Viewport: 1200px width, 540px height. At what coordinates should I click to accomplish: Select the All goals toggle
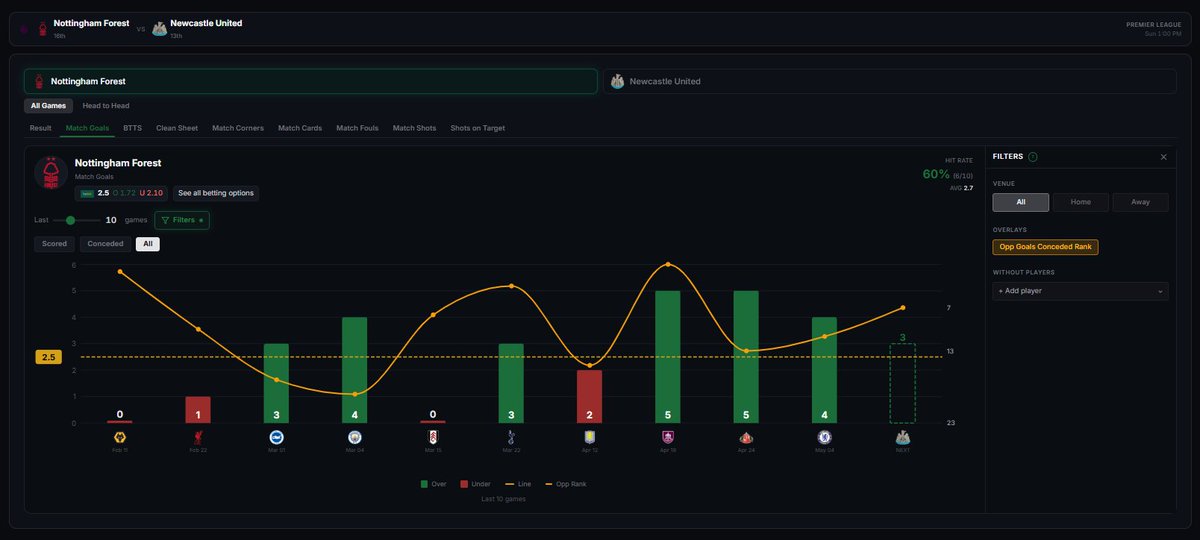[x=148, y=244]
